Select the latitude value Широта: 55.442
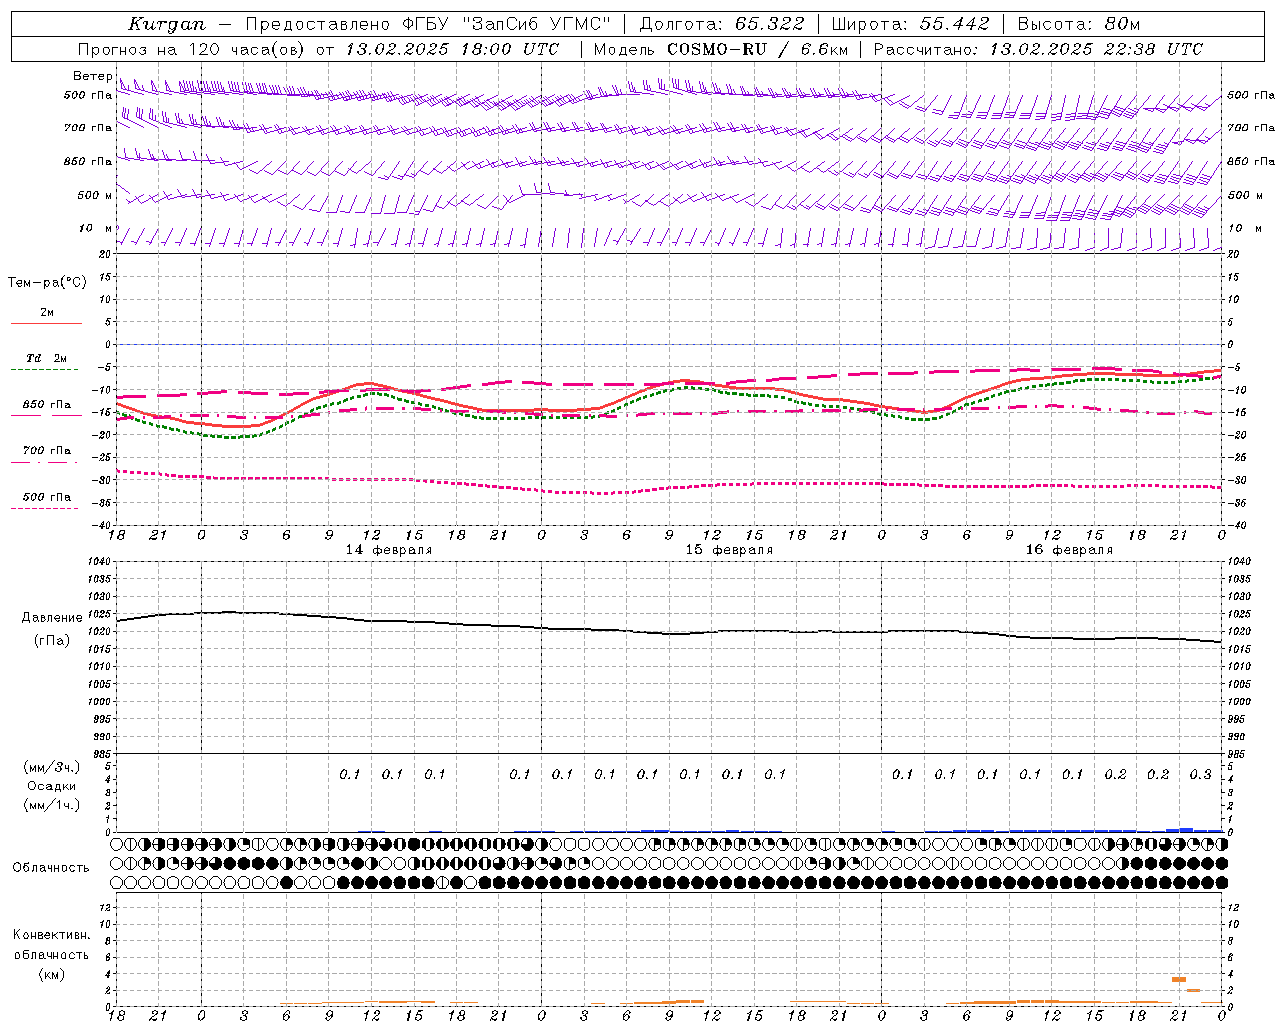Image resolution: width=1280 pixels, height=1024 pixels. point(910,24)
